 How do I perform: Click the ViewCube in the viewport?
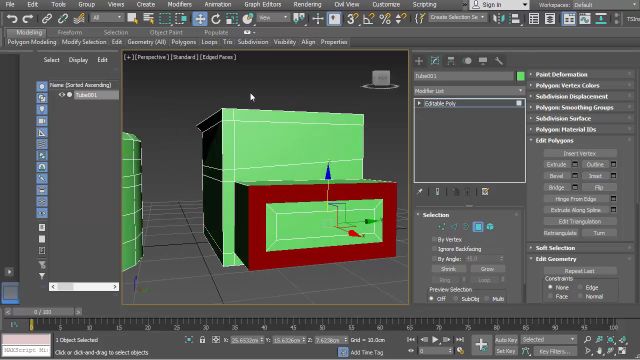click(x=381, y=79)
